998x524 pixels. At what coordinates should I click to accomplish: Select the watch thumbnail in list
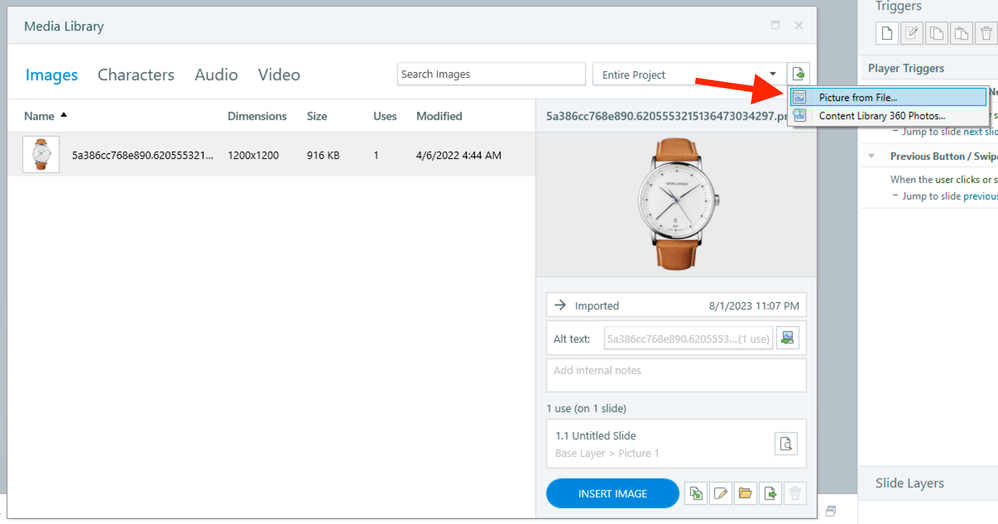[x=41, y=154]
